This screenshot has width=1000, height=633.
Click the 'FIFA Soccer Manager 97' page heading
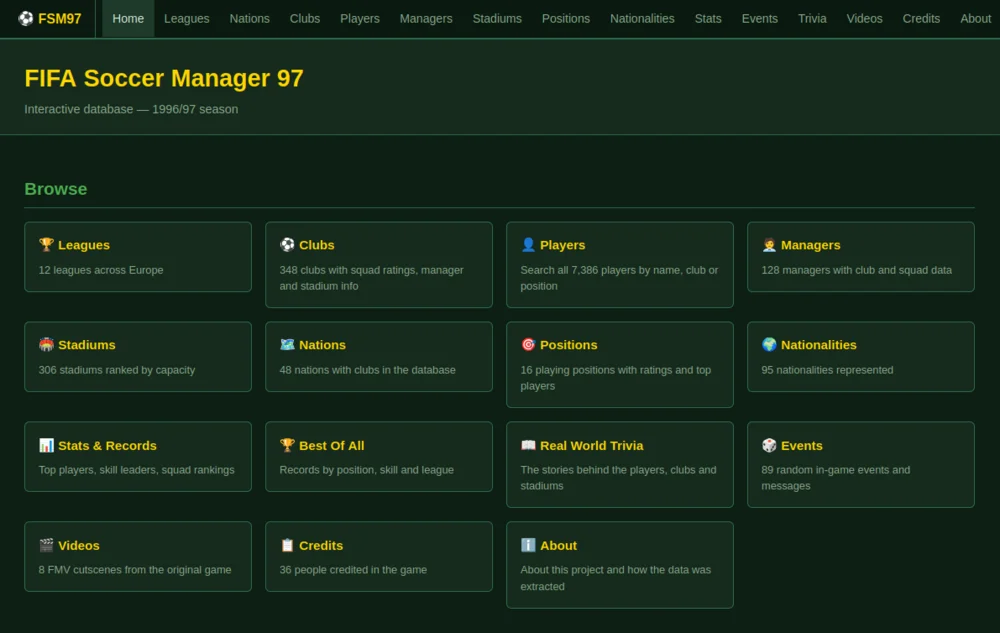coord(164,78)
